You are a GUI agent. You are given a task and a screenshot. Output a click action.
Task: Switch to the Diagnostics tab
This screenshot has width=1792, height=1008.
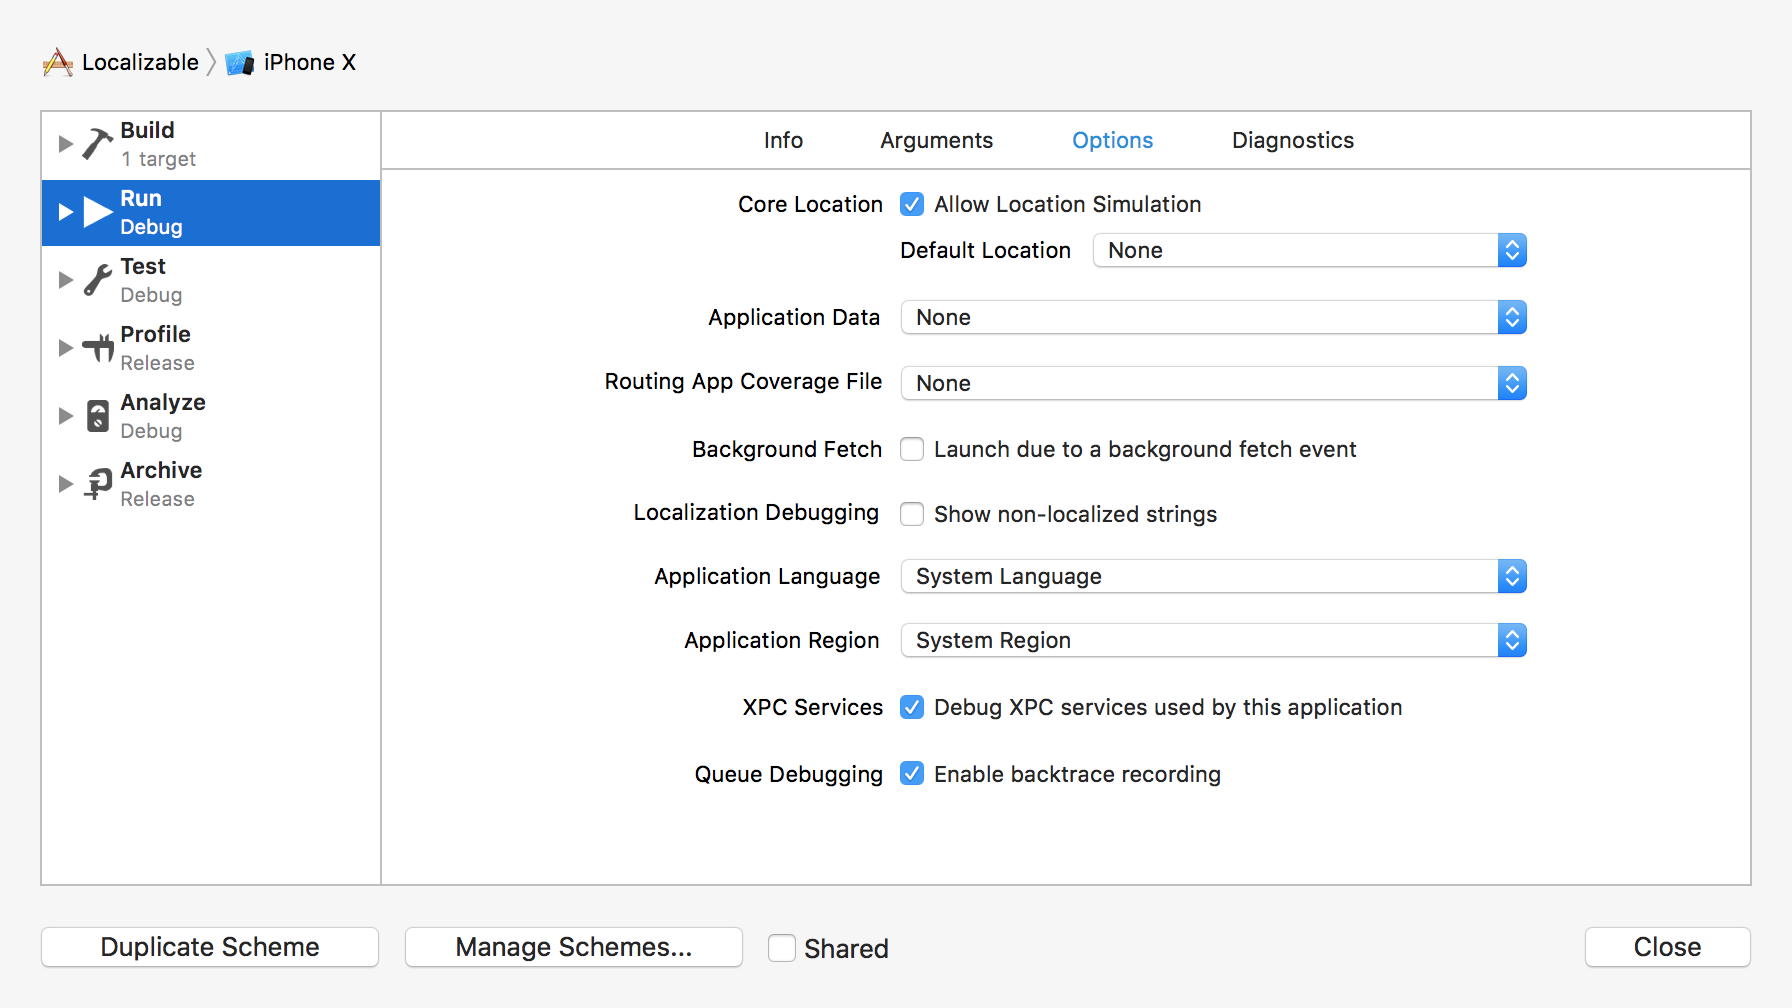click(1292, 141)
